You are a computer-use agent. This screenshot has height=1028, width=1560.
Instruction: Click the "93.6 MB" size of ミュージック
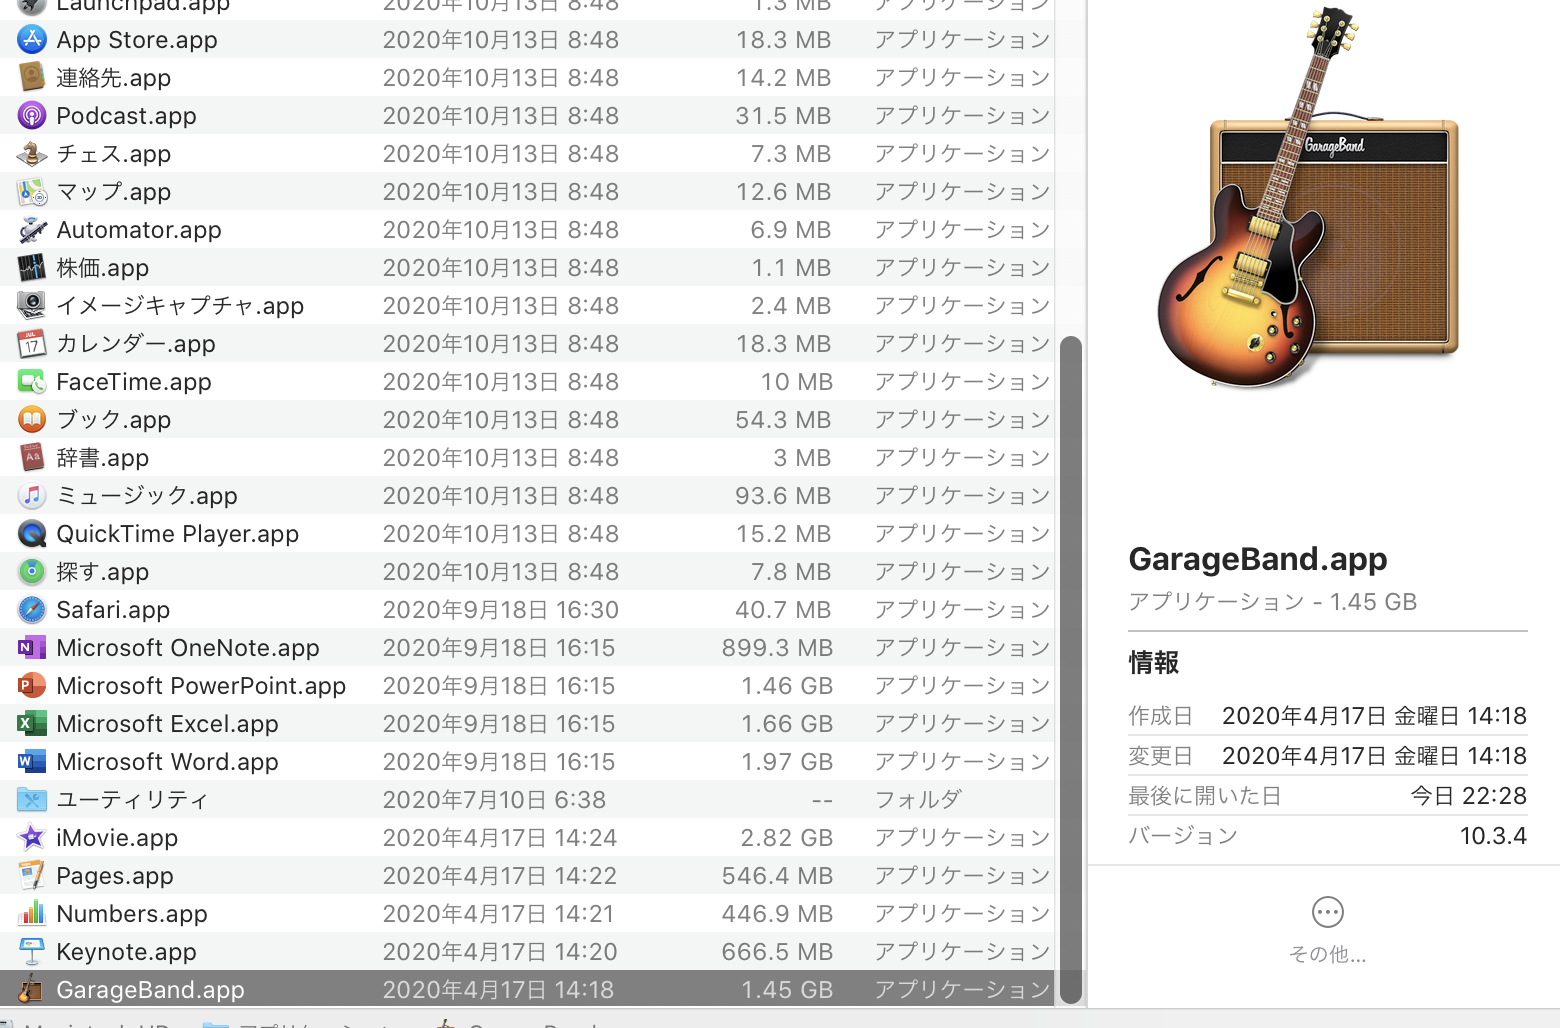(x=783, y=496)
